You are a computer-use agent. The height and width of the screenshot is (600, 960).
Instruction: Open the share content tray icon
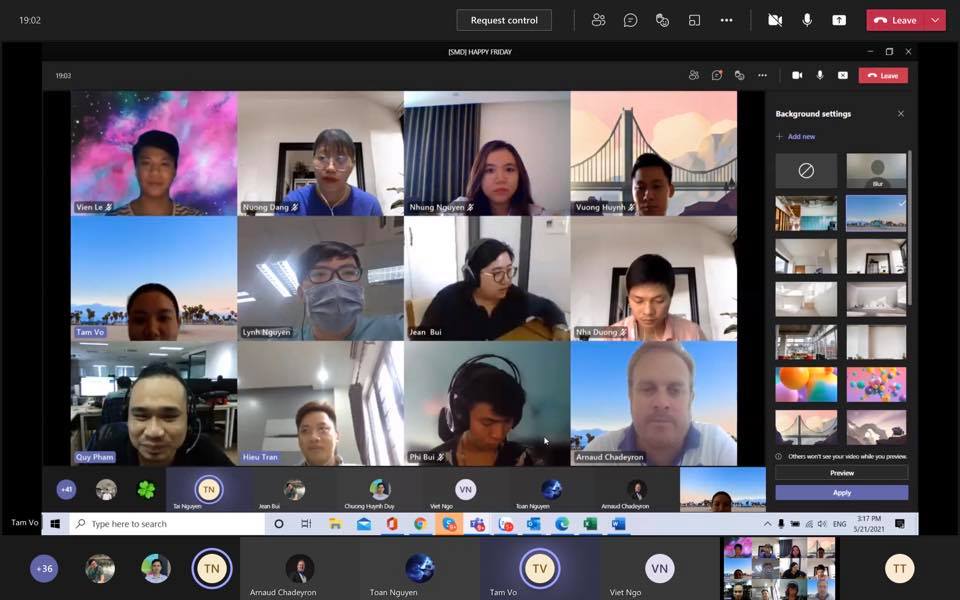(839, 20)
